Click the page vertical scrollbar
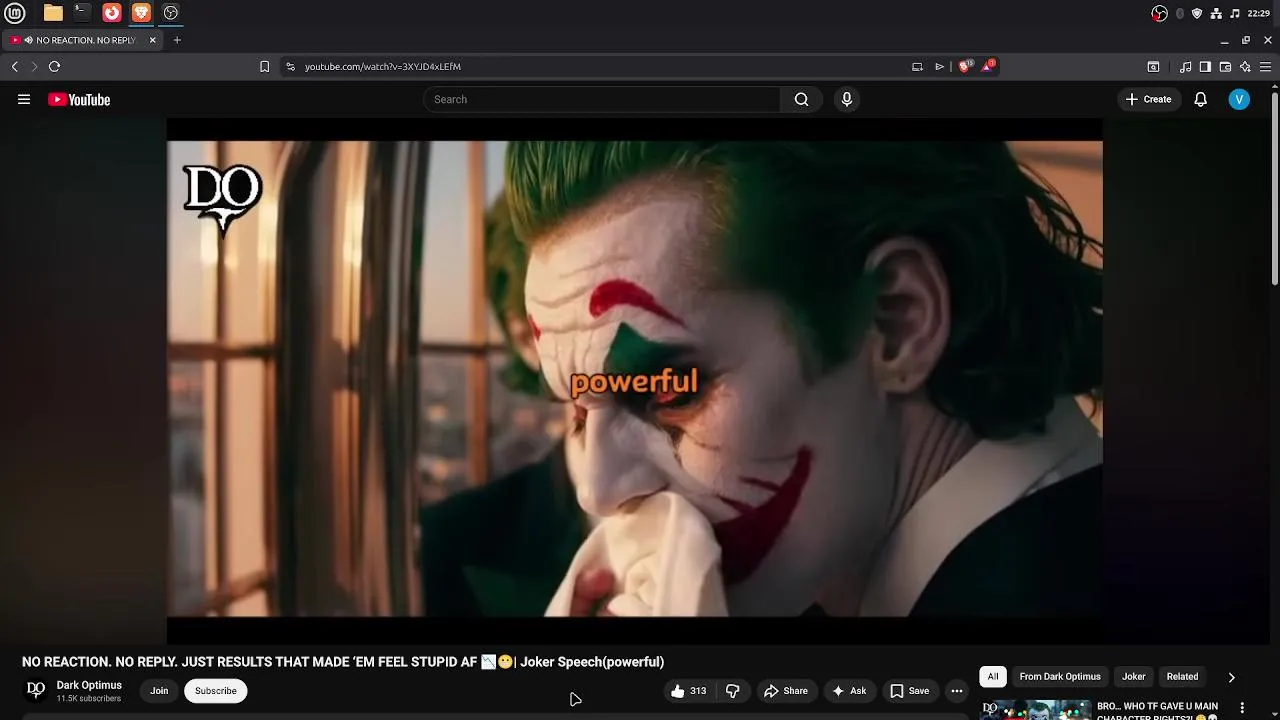The height and width of the screenshot is (720, 1280). [1274, 187]
